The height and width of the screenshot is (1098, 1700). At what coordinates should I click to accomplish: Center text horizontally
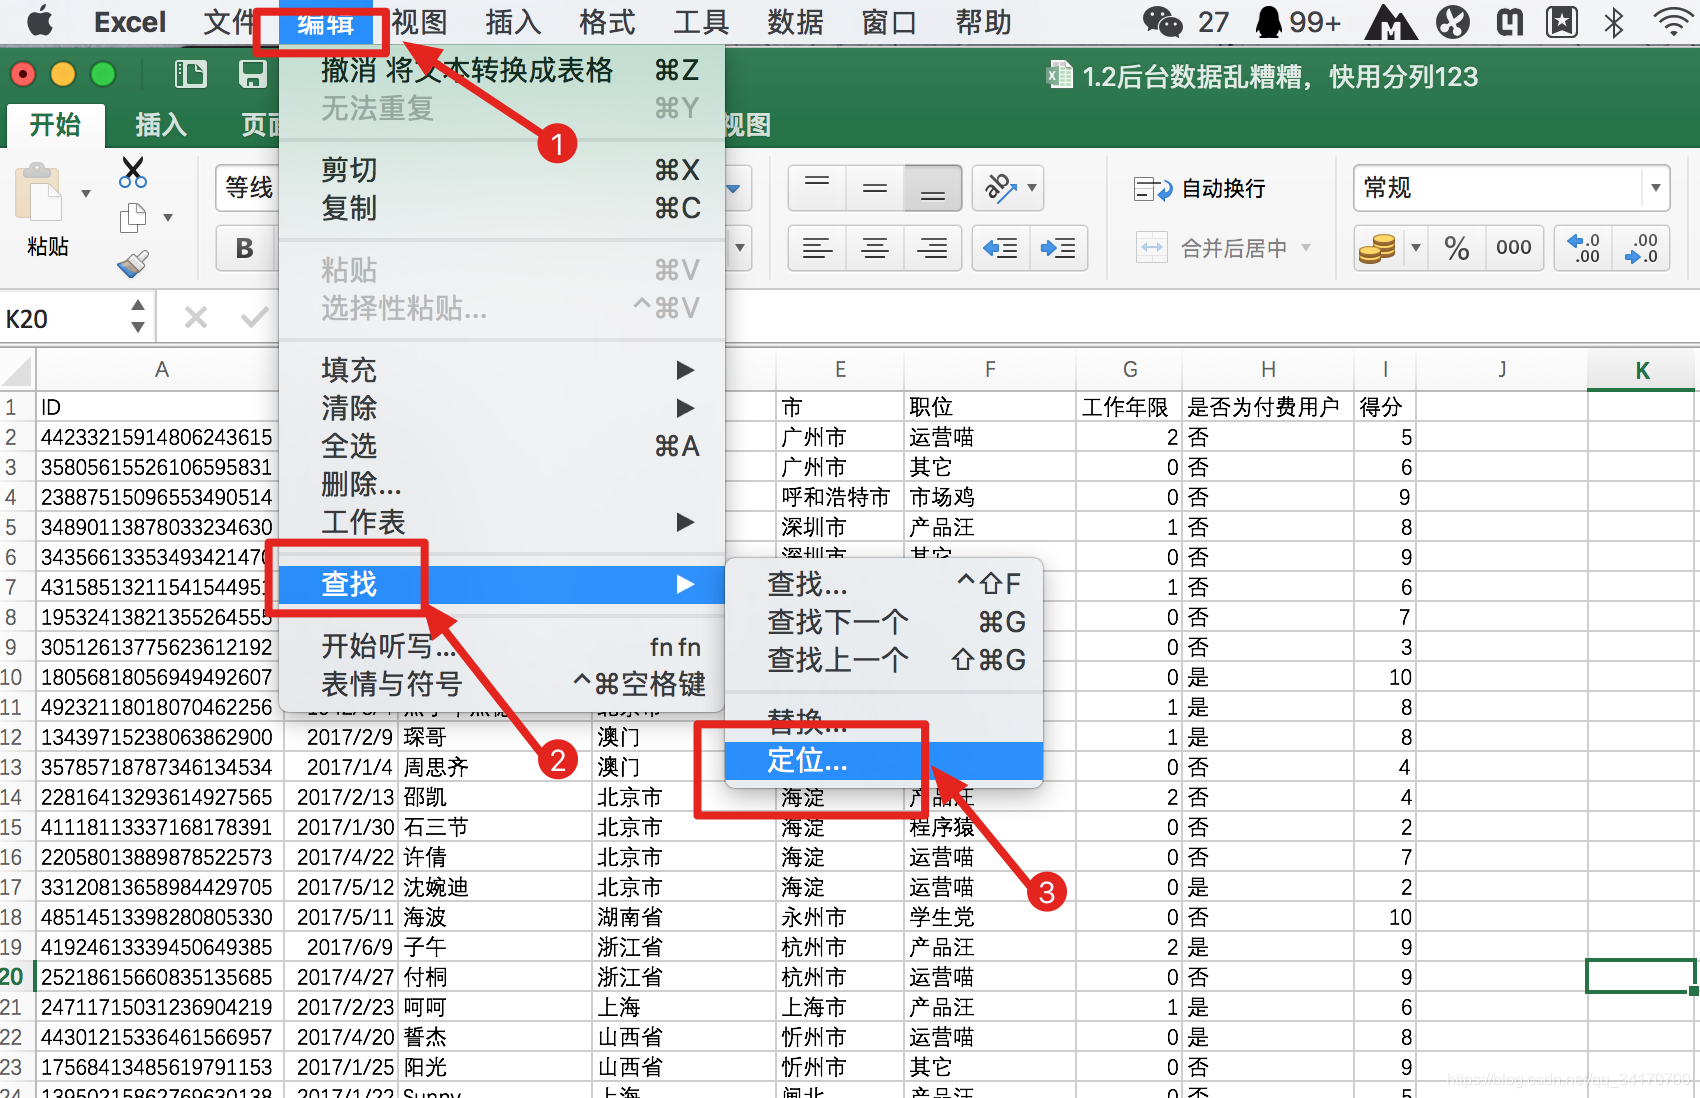point(875,248)
